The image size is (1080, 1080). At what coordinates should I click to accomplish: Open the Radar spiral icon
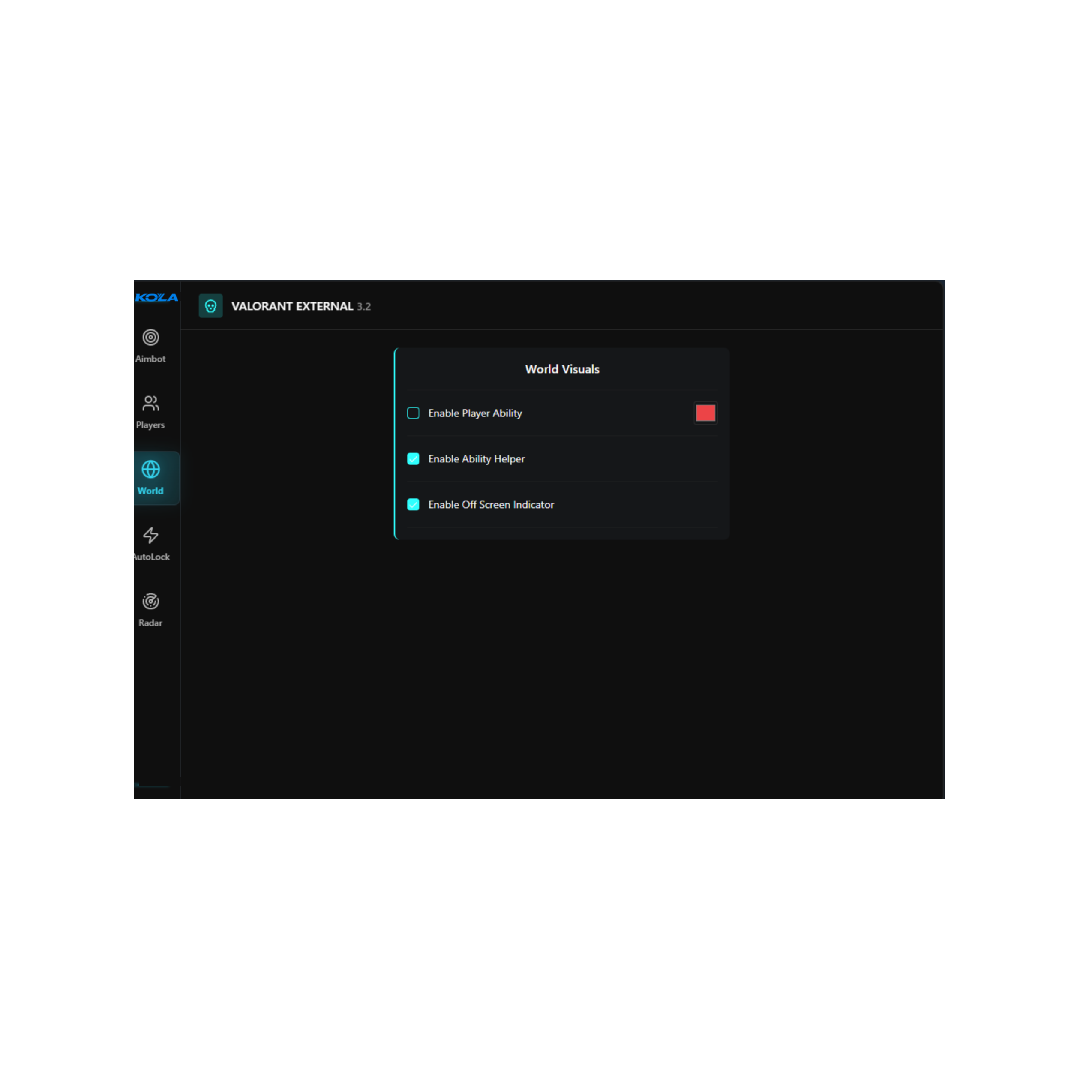pyautogui.click(x=151, y=600)
